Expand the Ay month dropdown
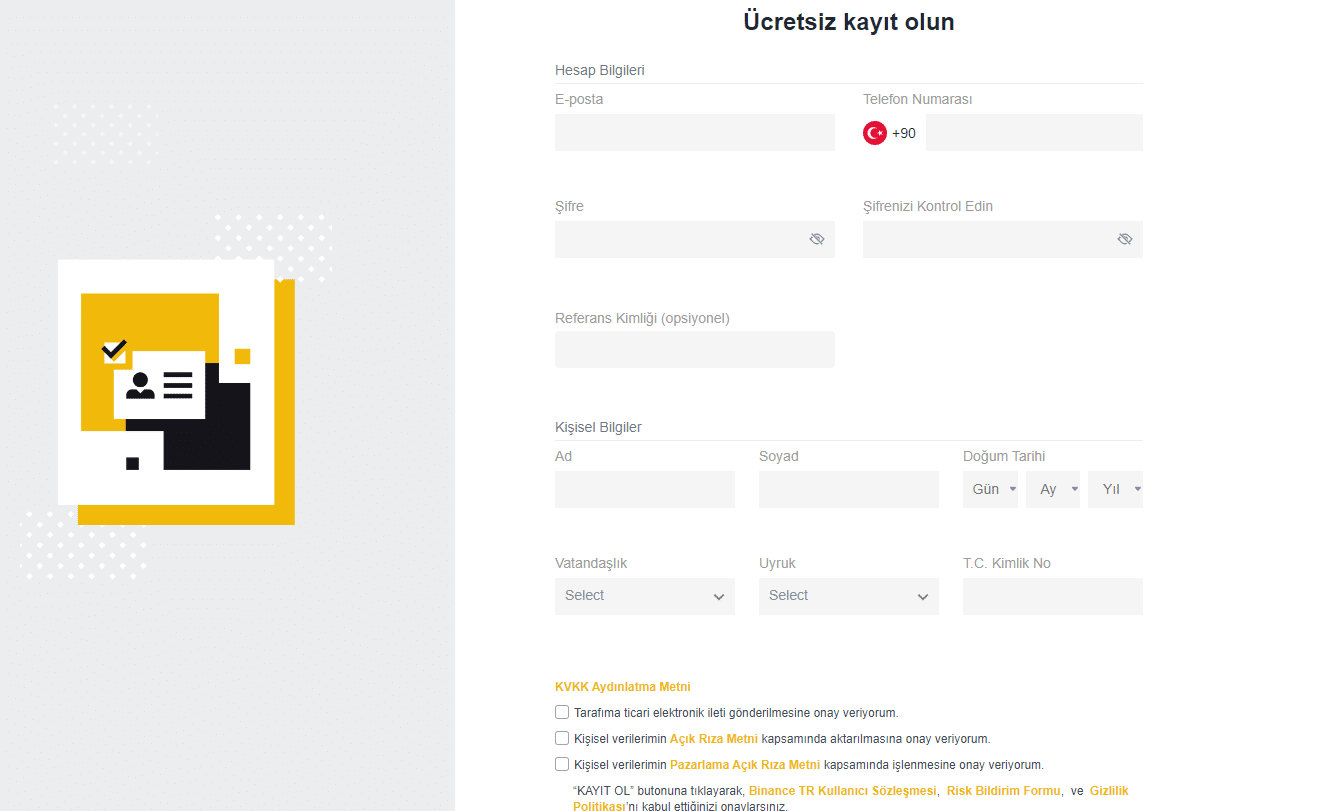 [1052, 489]
